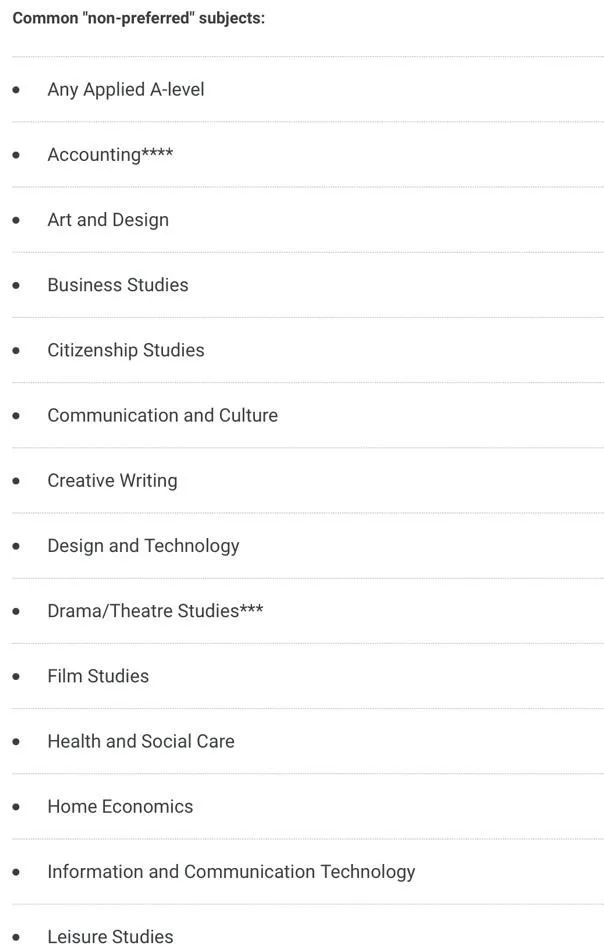Select the 'Creative Writing' entry

pos(112,481)
